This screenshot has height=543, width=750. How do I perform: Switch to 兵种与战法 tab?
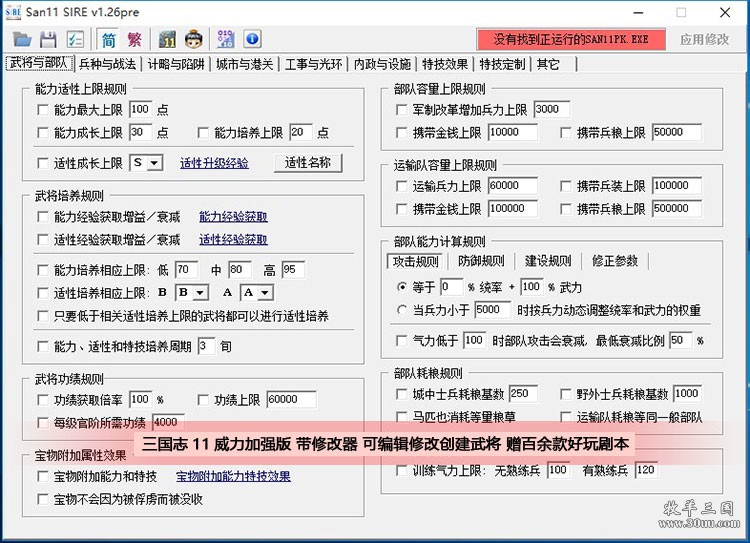coord(108,64)
